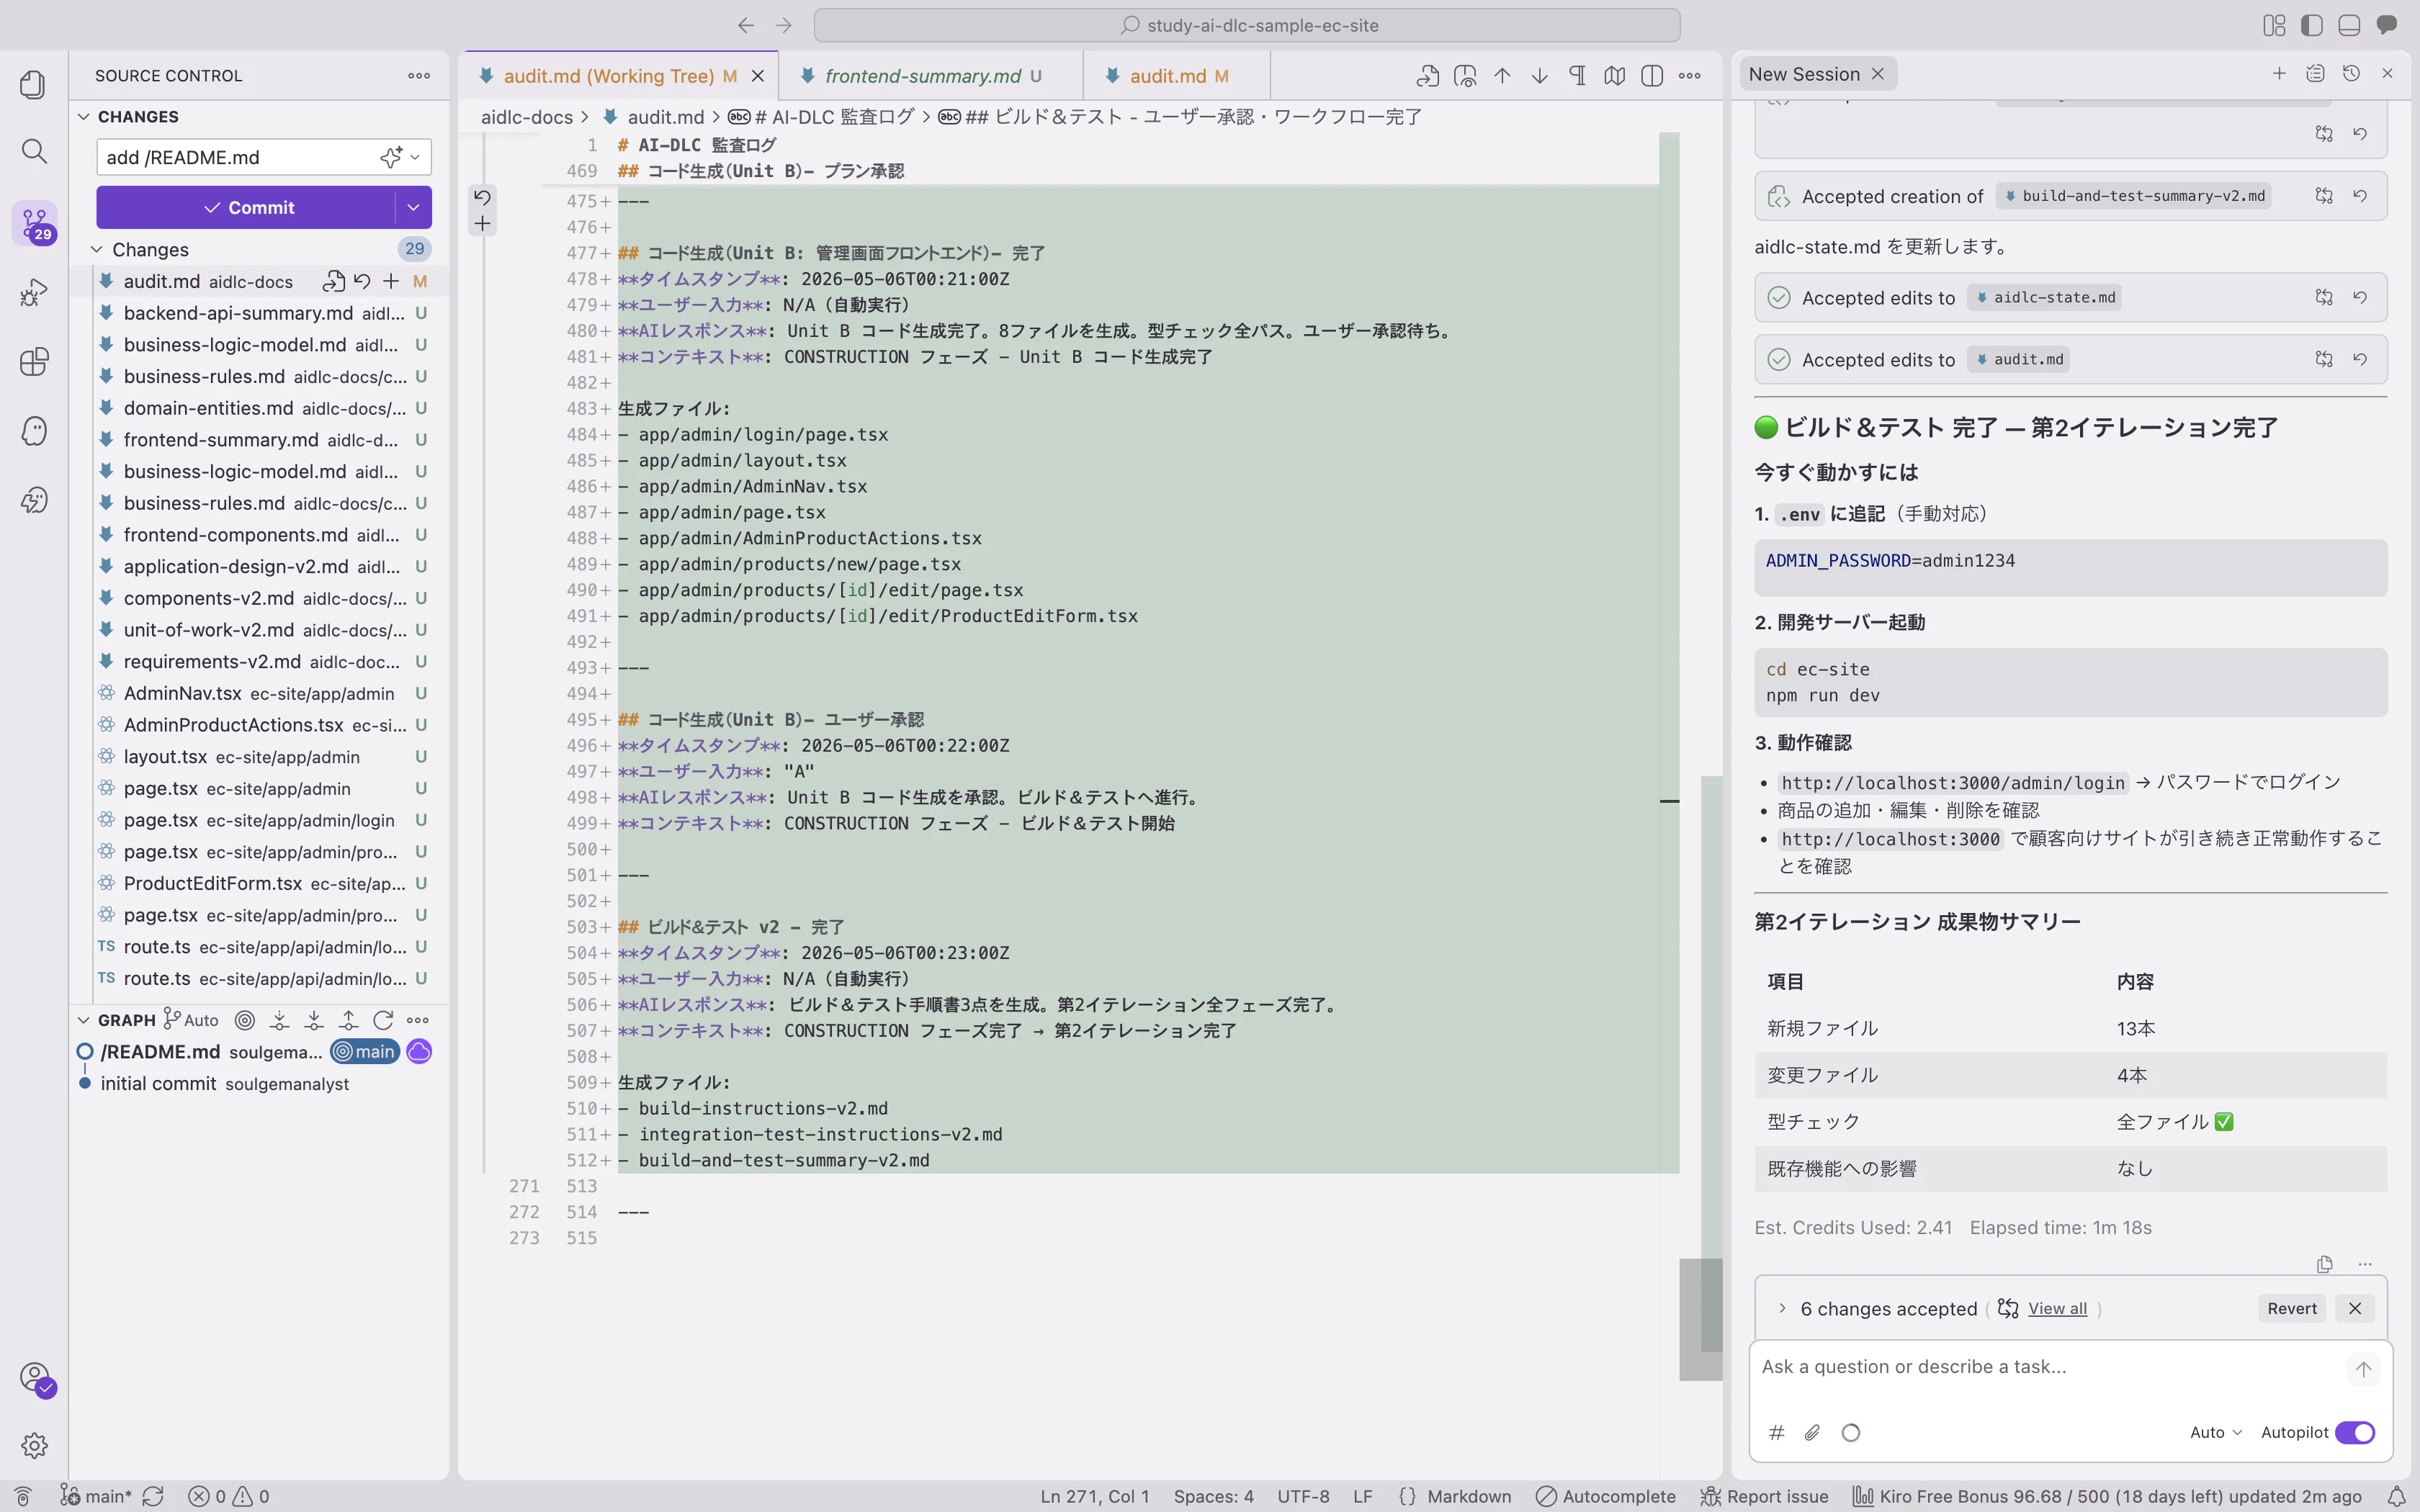The image size is (2420, 1512).
Task: Open Commit button dropdown arrow
Action: pyautogui.click(x=413, y=208)
